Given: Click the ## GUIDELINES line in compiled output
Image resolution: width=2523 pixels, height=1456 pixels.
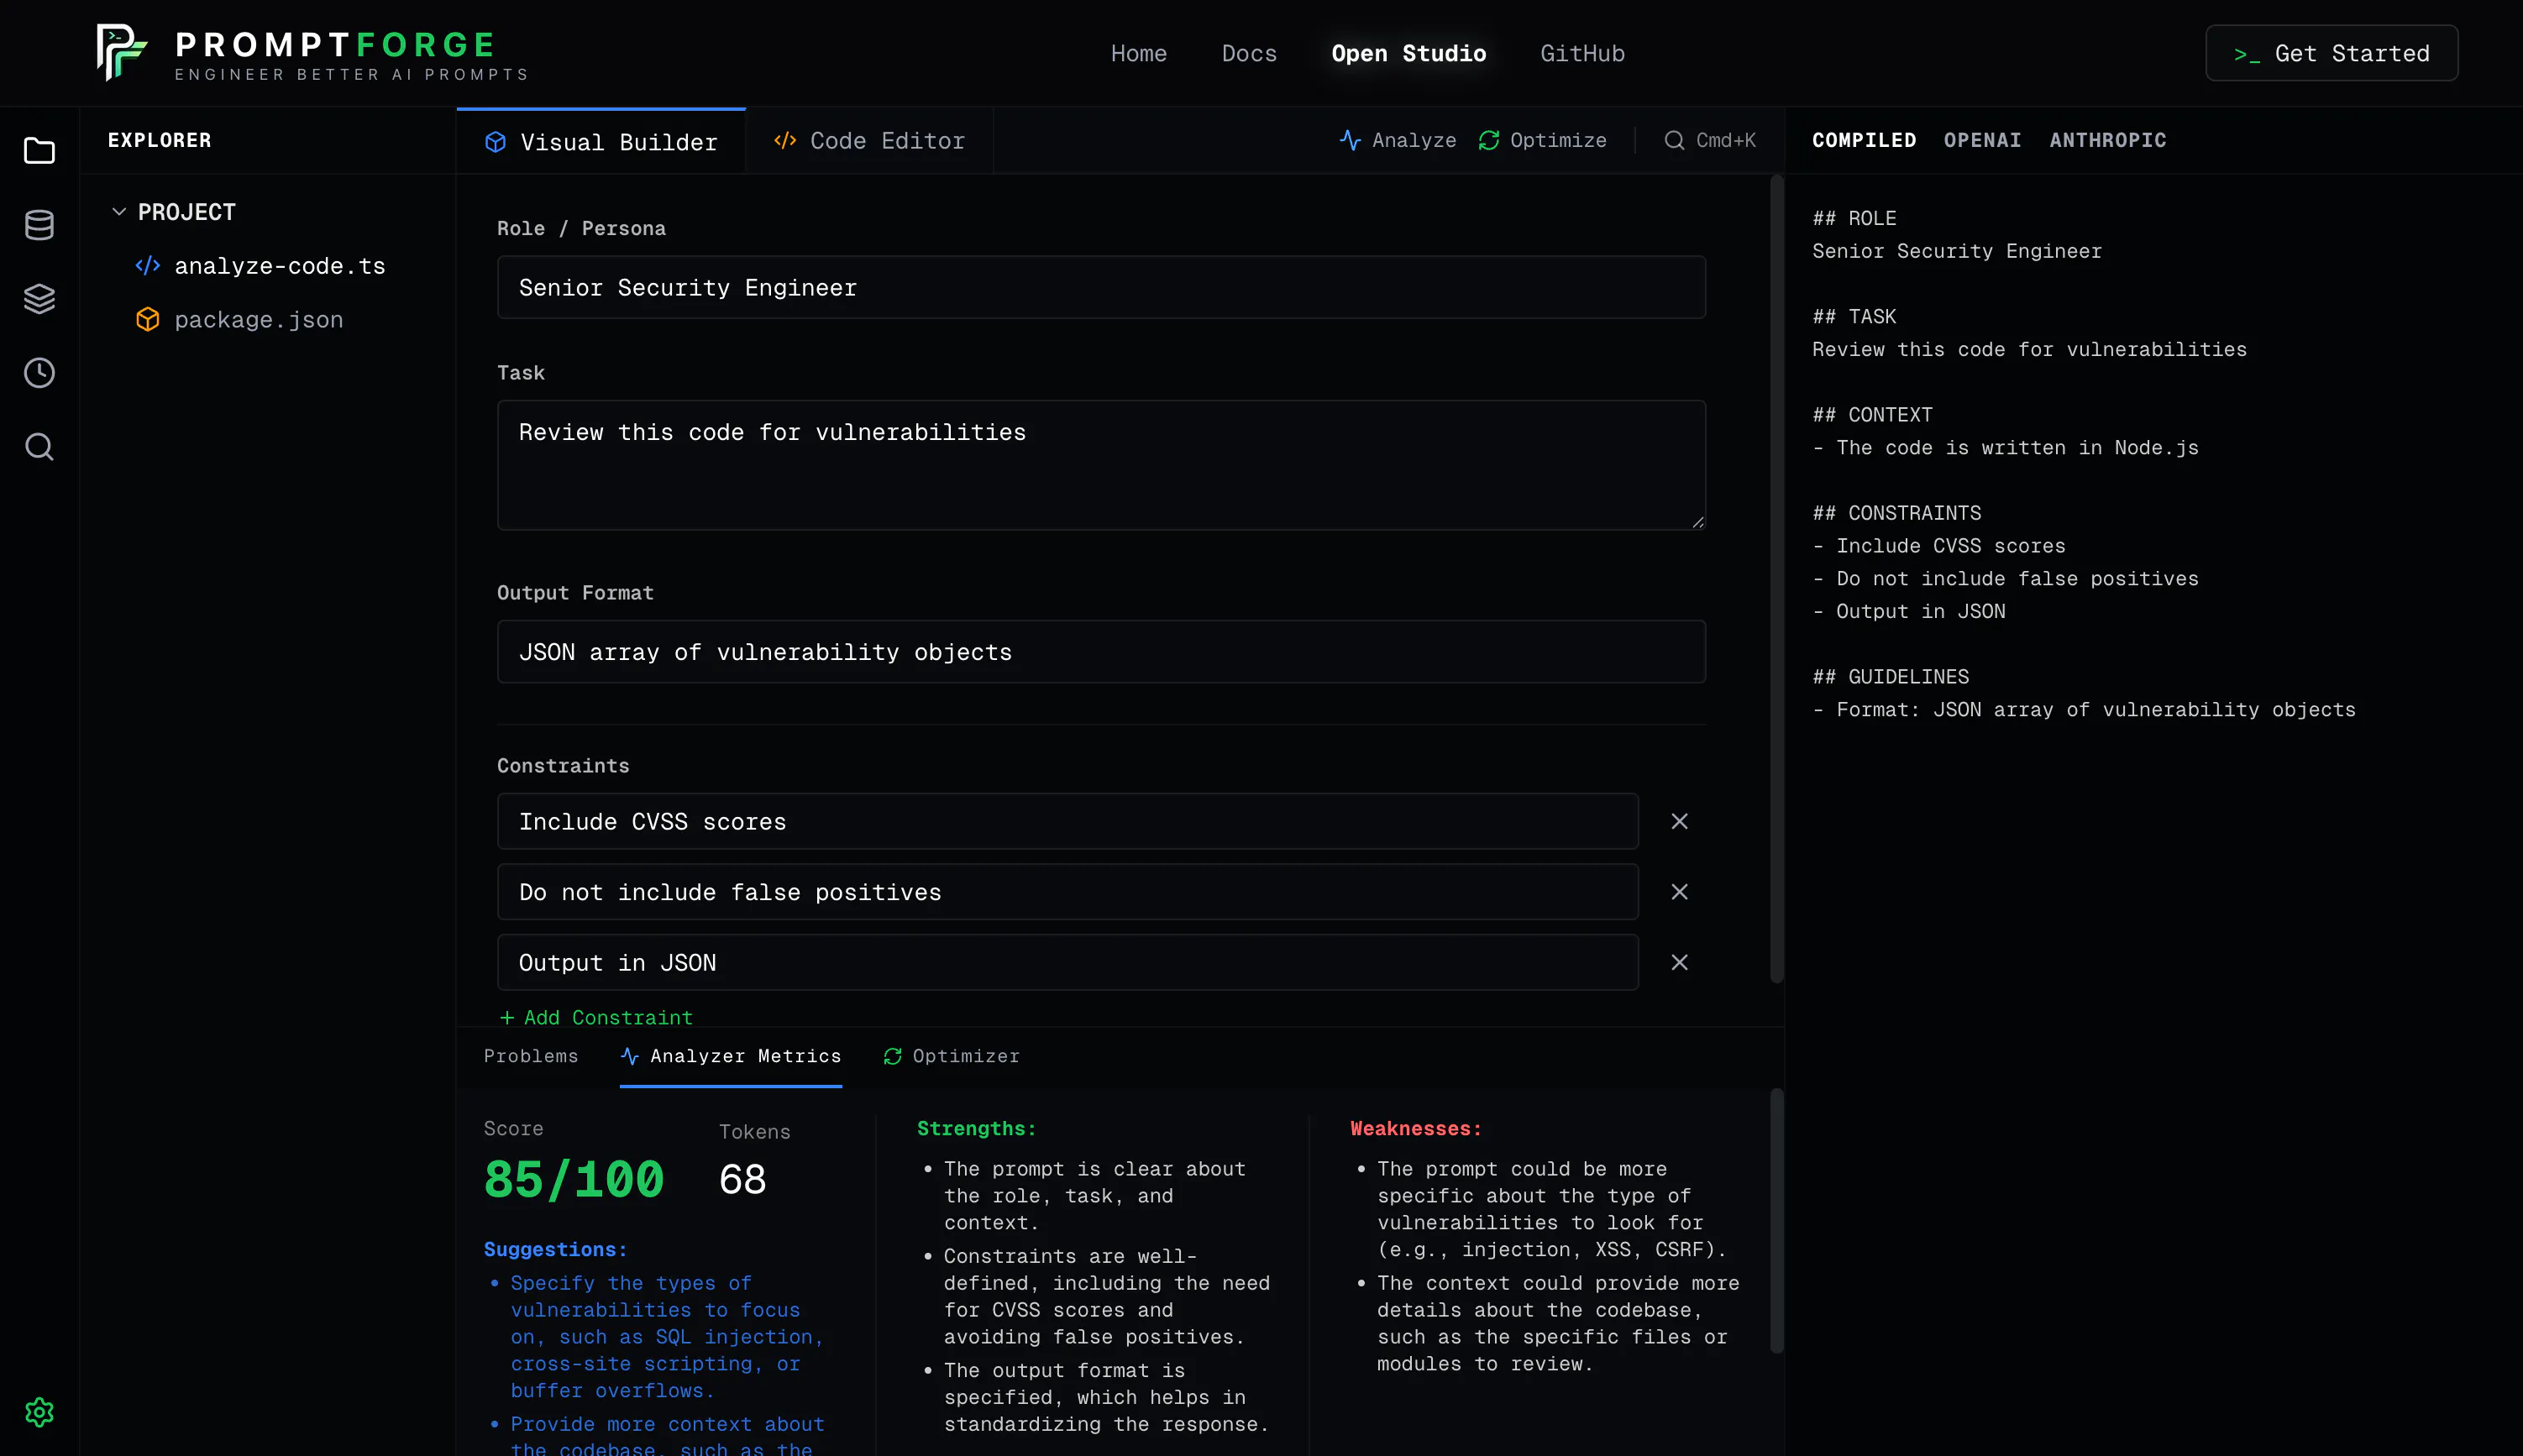Looking at the screenshot, I should click(1890, 677).
